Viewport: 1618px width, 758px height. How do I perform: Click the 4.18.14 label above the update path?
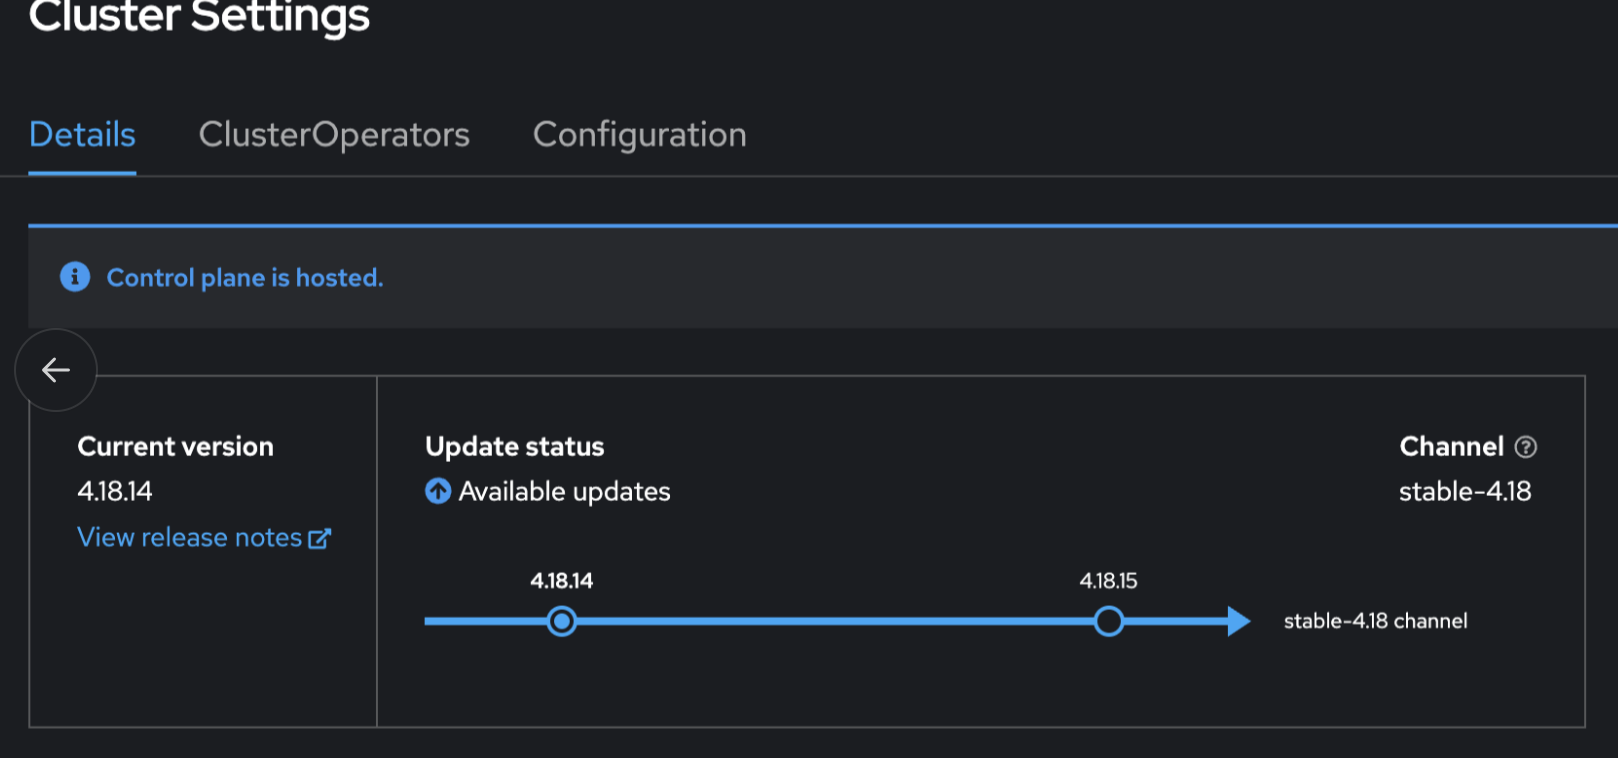pyautogui.click(x=561, y=581)
